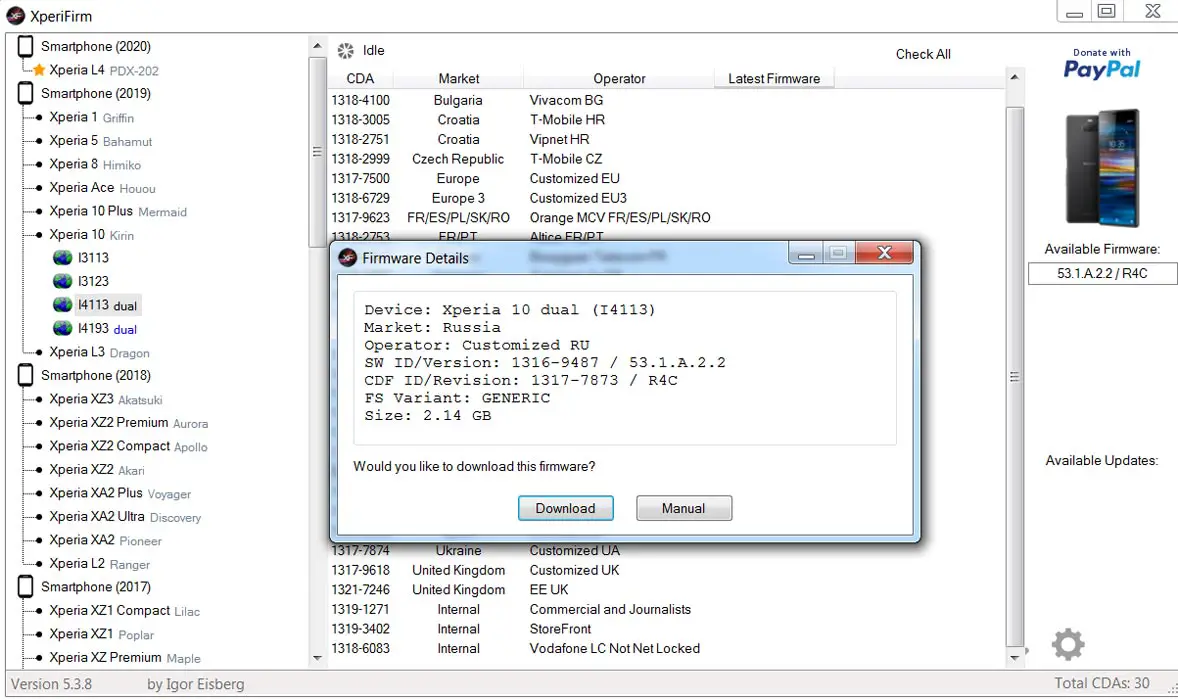Select the T-Mobile HR Croatia row
Screen dimensions: 1178x700
tap(665, 119)
